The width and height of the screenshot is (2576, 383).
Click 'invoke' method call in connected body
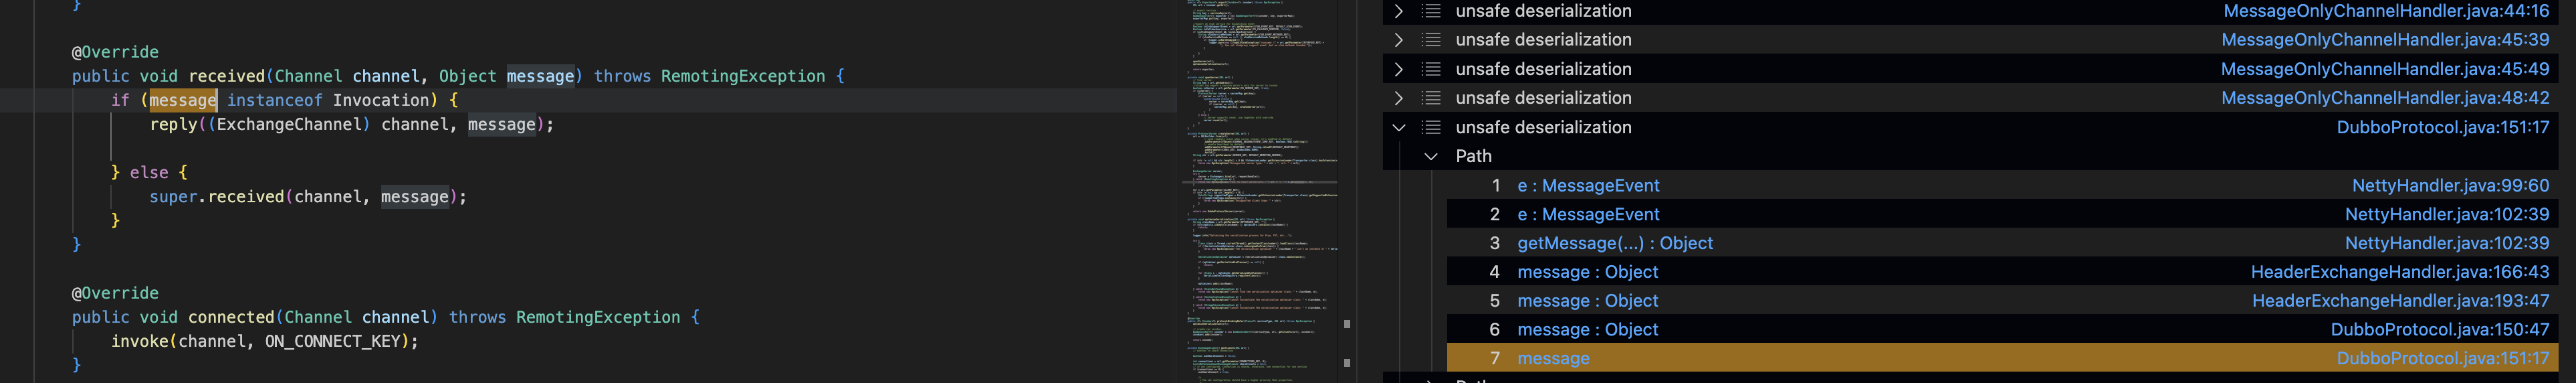tap(140, 341)
